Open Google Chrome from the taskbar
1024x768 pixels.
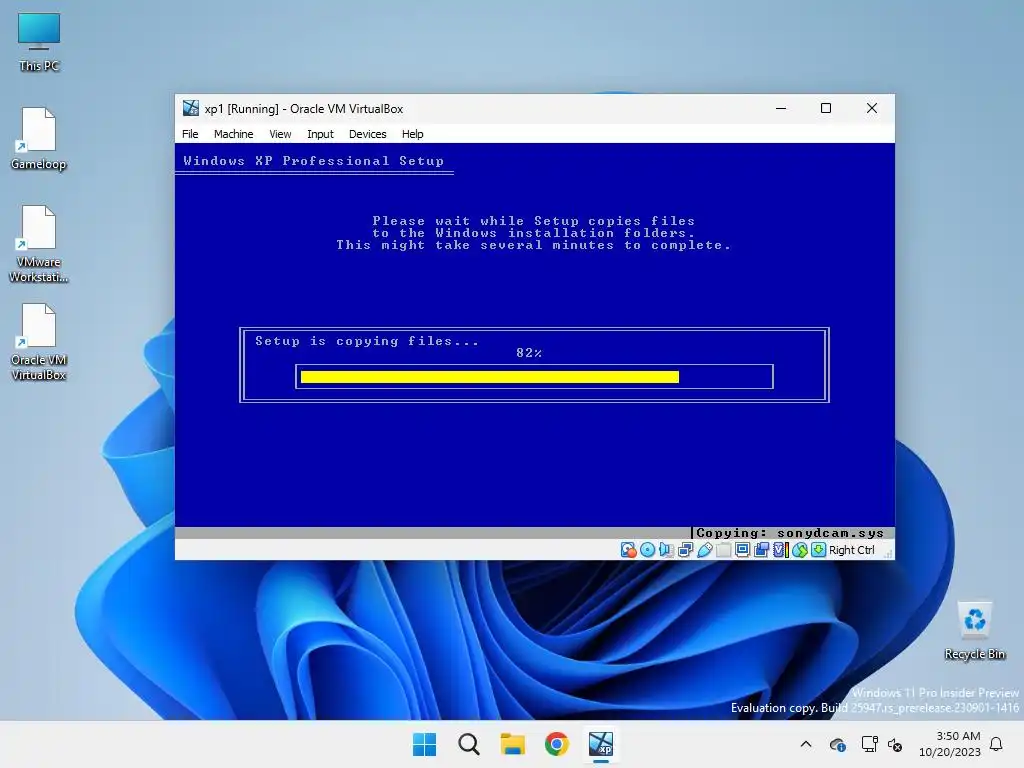point(556,744)
